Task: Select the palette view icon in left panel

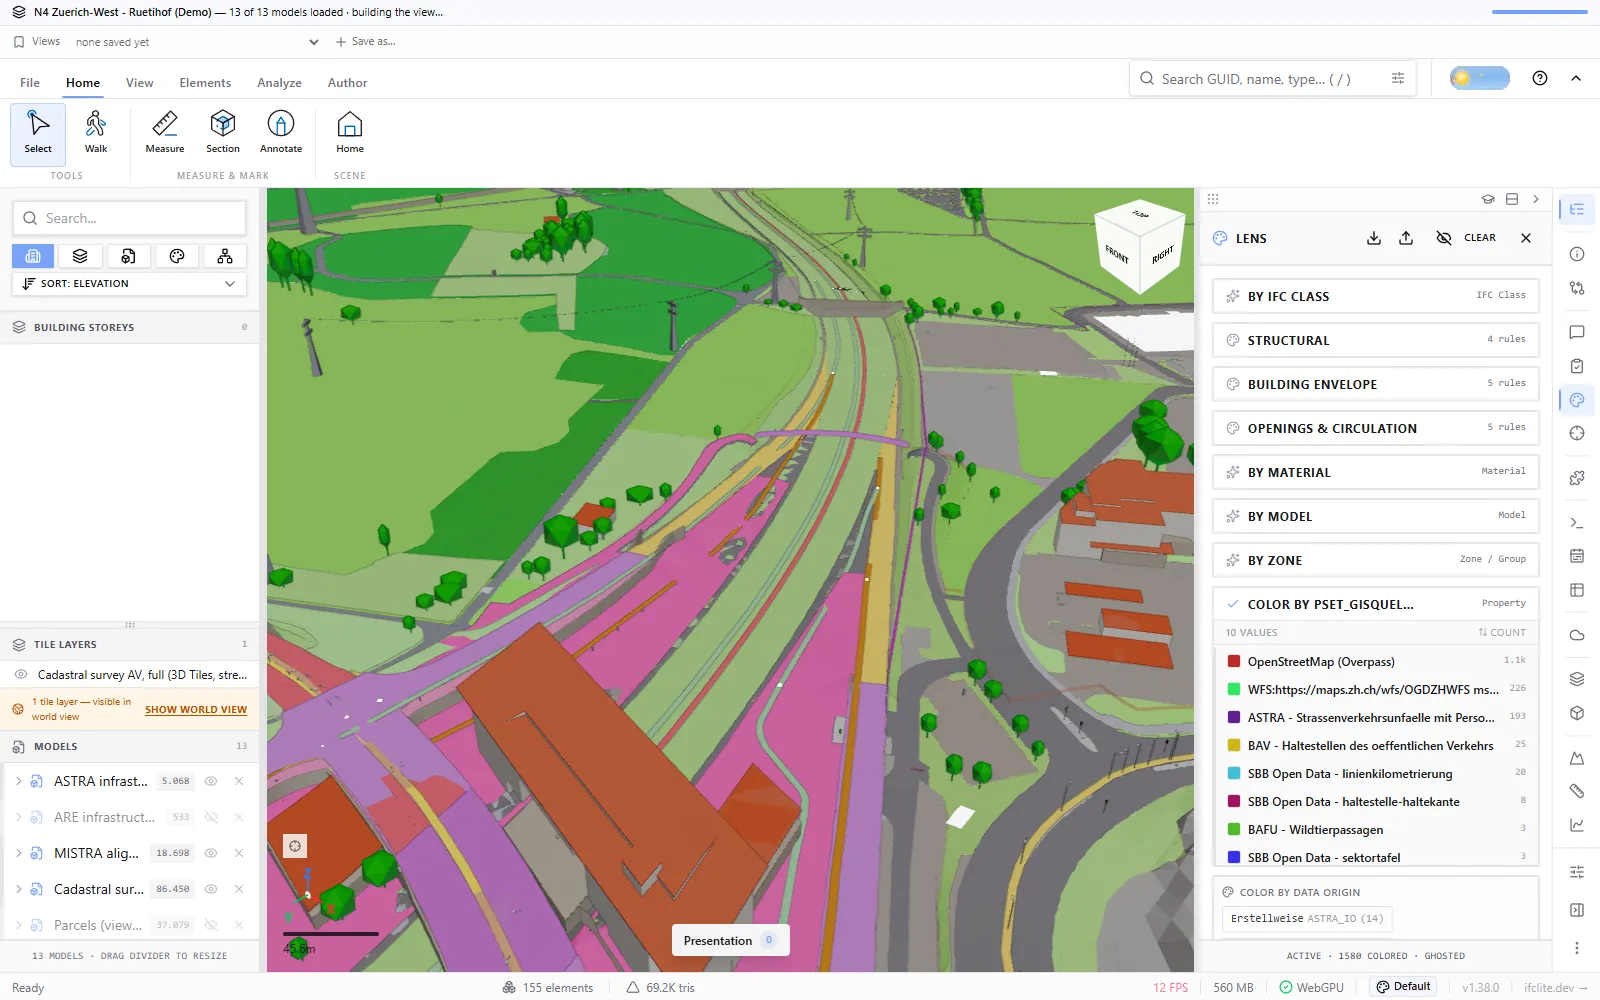Action: tap(177, 256)
